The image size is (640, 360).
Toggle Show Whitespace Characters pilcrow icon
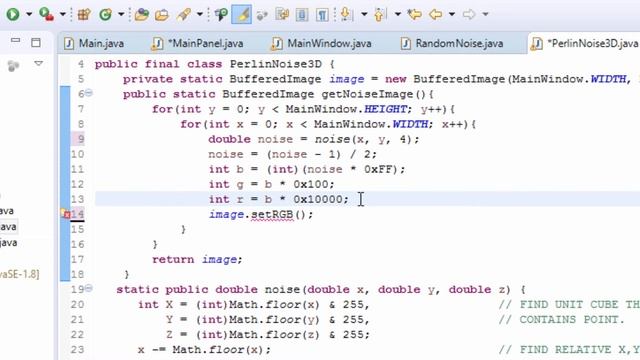tap(322, 15)
